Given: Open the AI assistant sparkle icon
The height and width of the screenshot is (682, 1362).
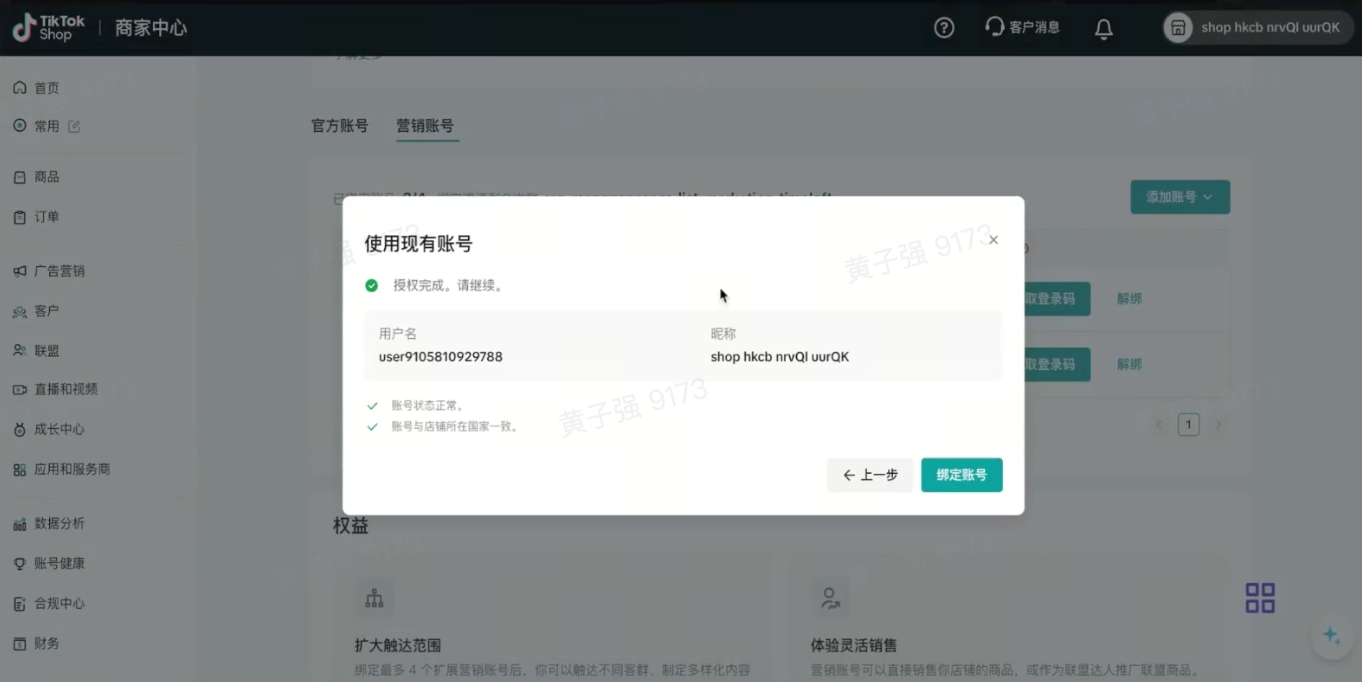Looking at the screenshot, I should (x=1331, y=635).
